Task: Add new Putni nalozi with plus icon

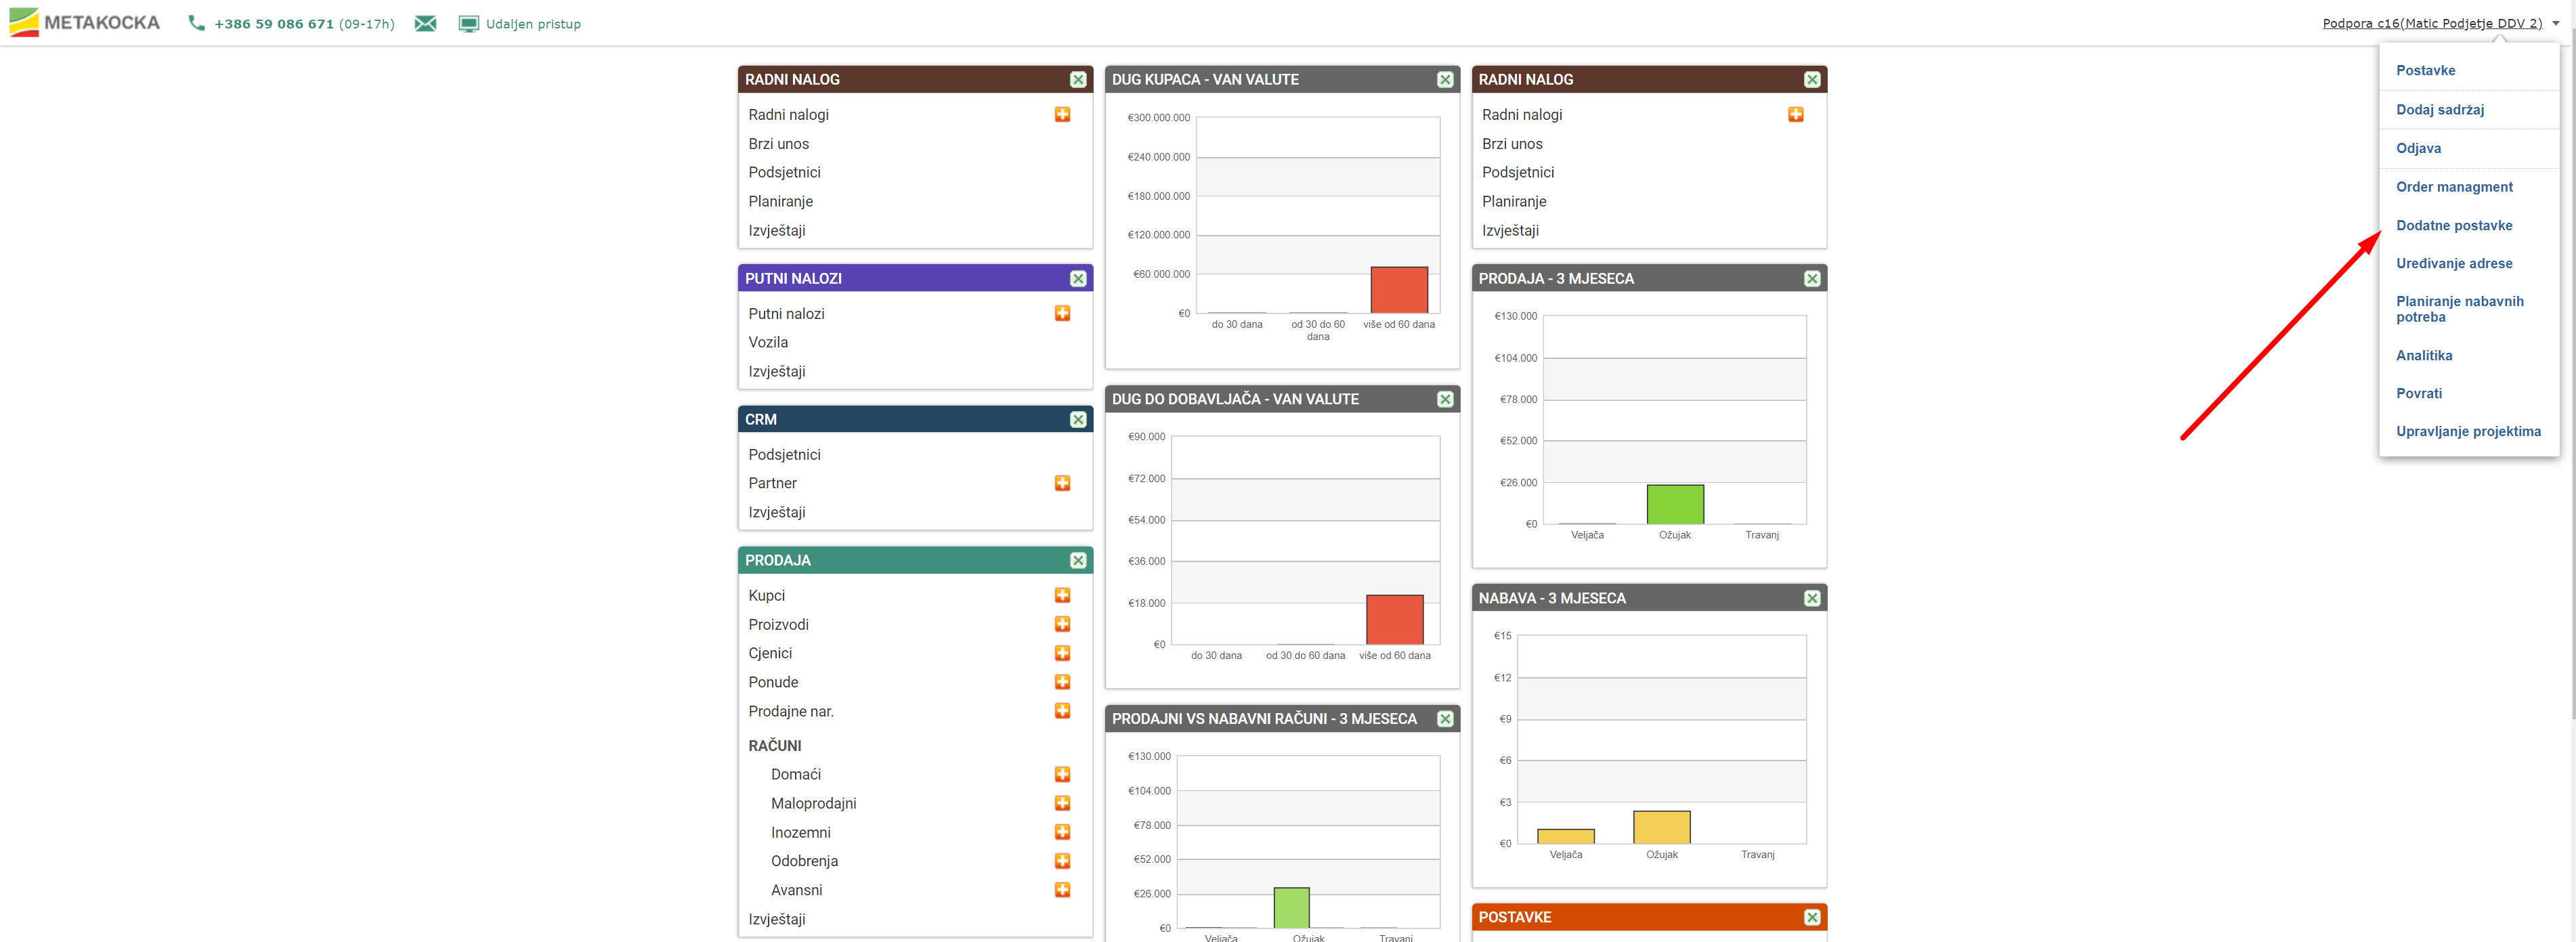Action: point(1062,313)
